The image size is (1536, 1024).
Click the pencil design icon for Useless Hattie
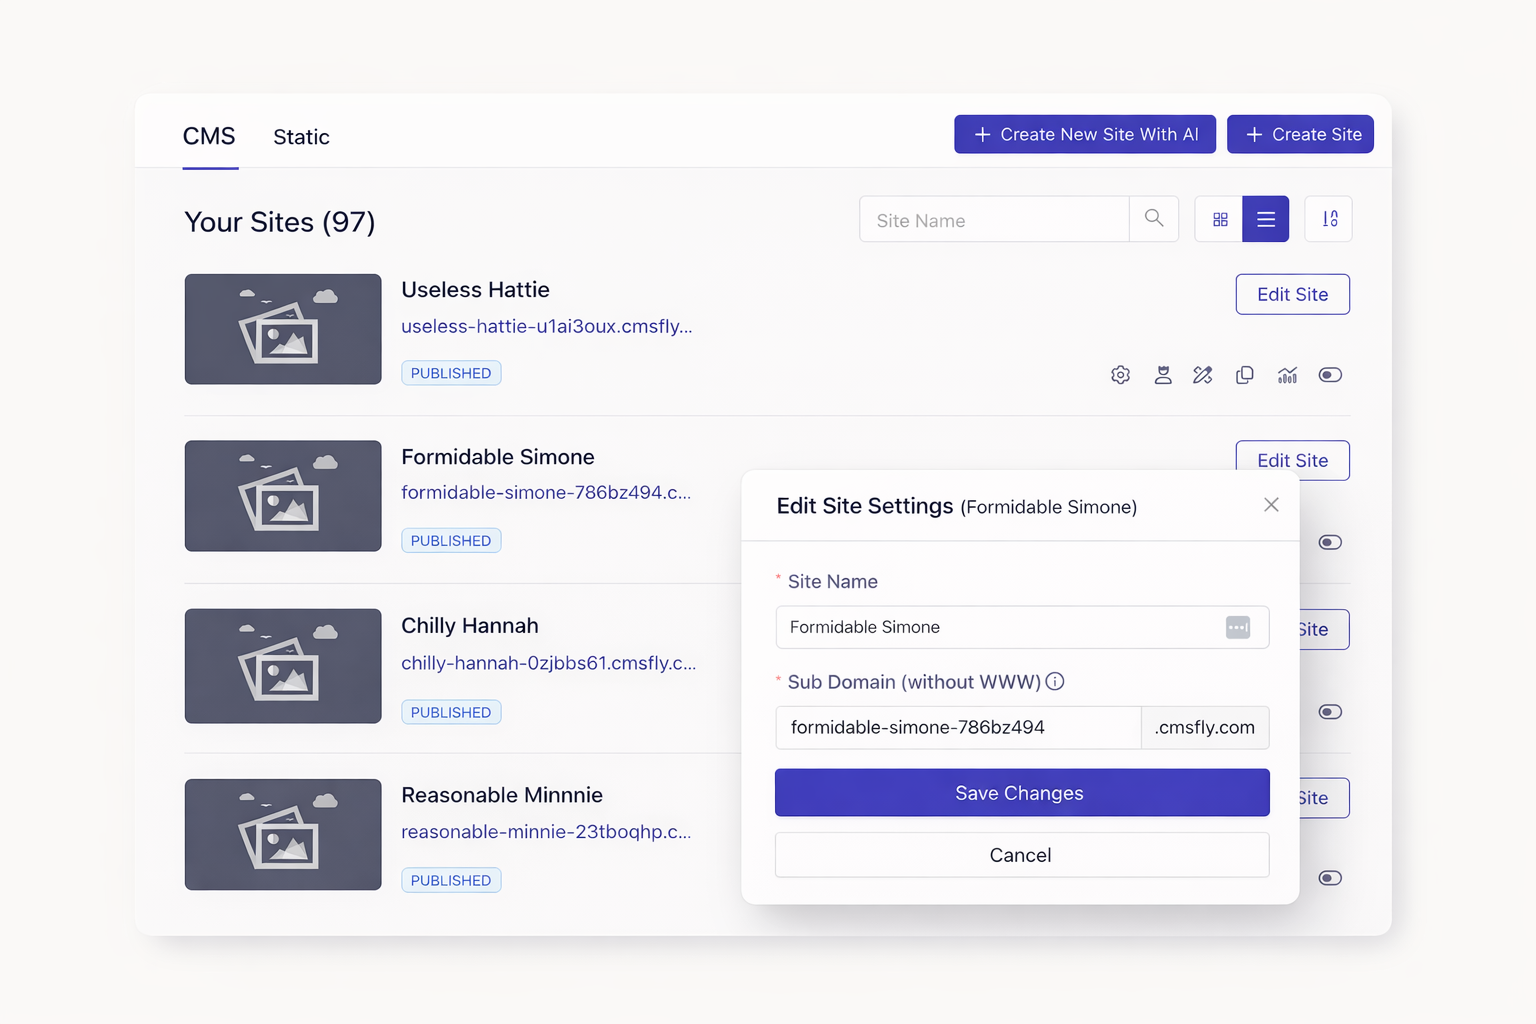[x=1203, y=375]
